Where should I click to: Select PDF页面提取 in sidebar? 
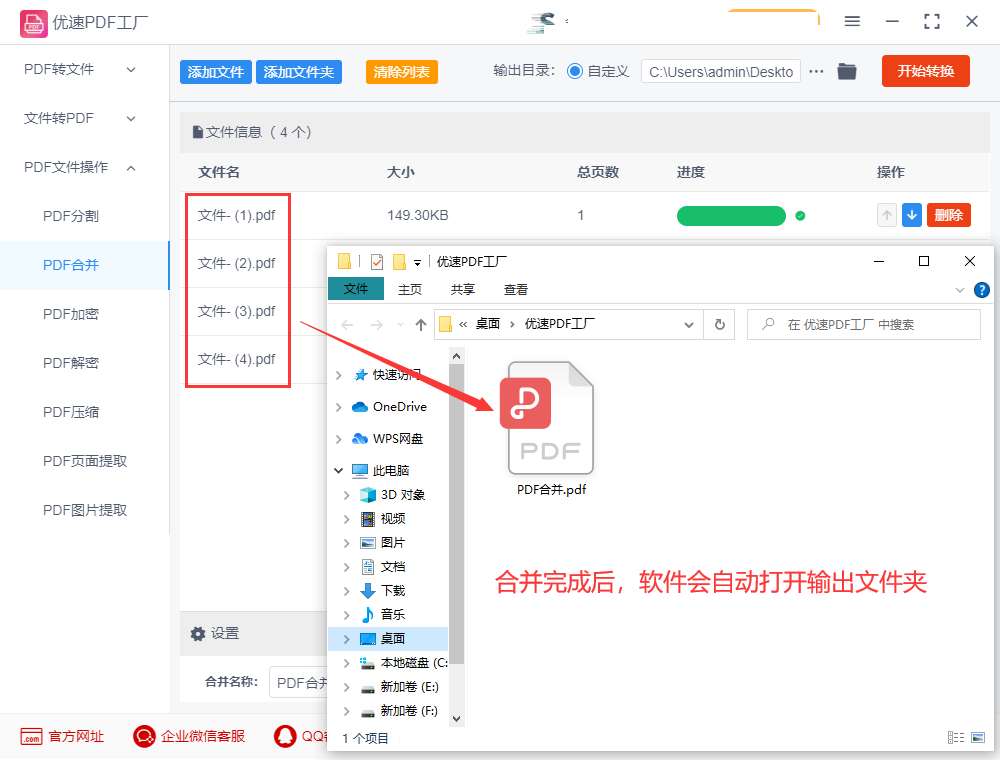coord(85,462)
